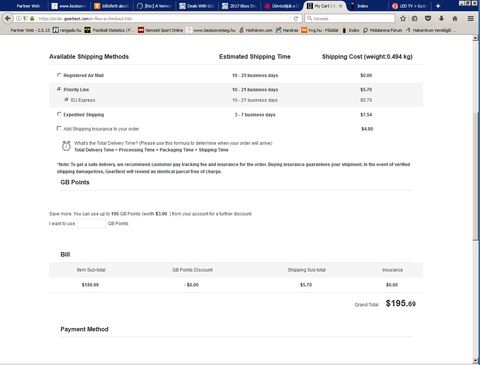This screenshot has width=480, height=365.
Task: Click the page vertical scrollbar thumb
Action: [475, 177]
